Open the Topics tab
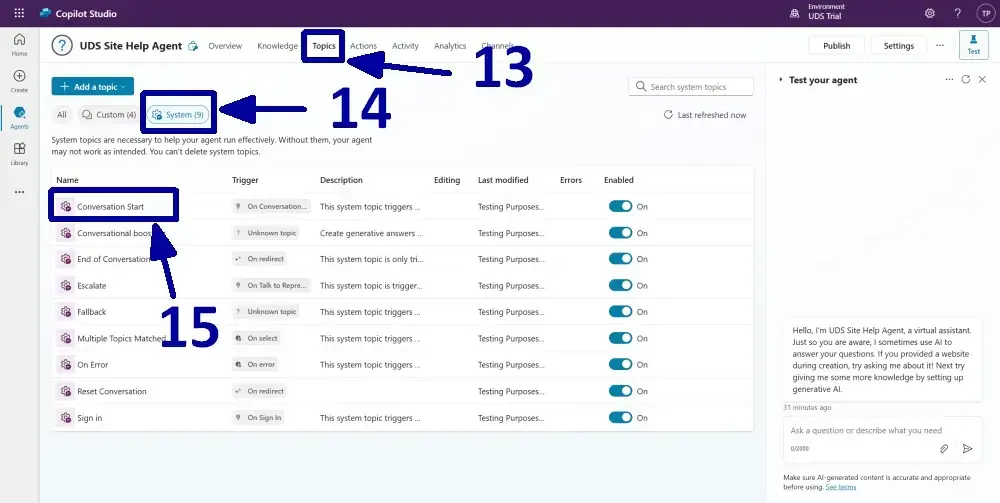 point(323,46)
